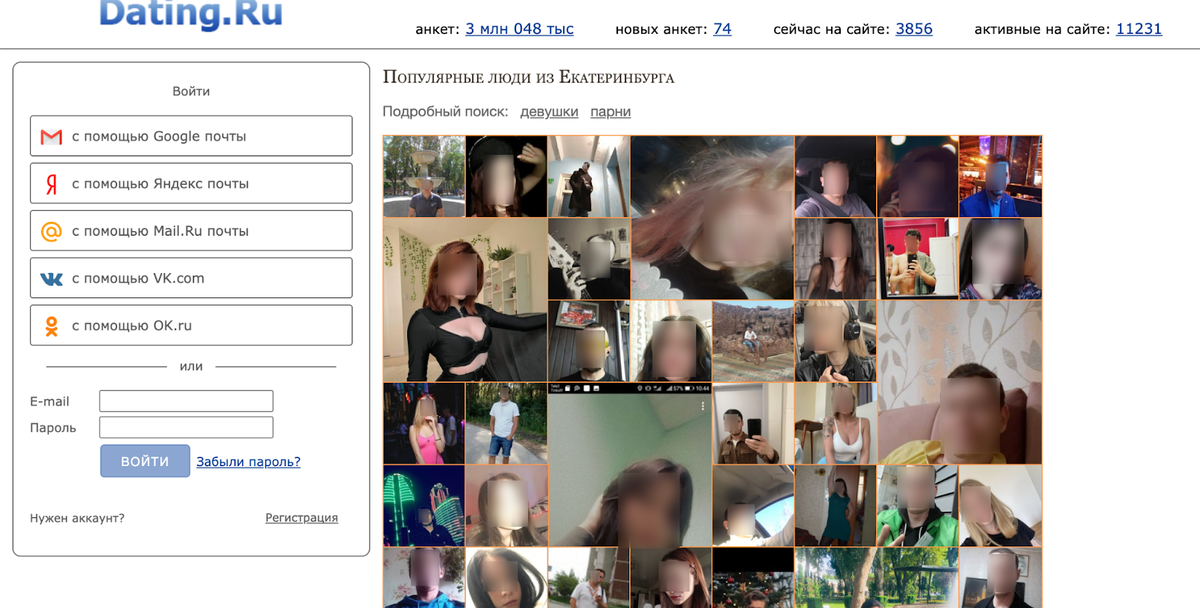Open profile photo of man by fountain
This screenshot has height=608, width=1200.
(424, 177)
